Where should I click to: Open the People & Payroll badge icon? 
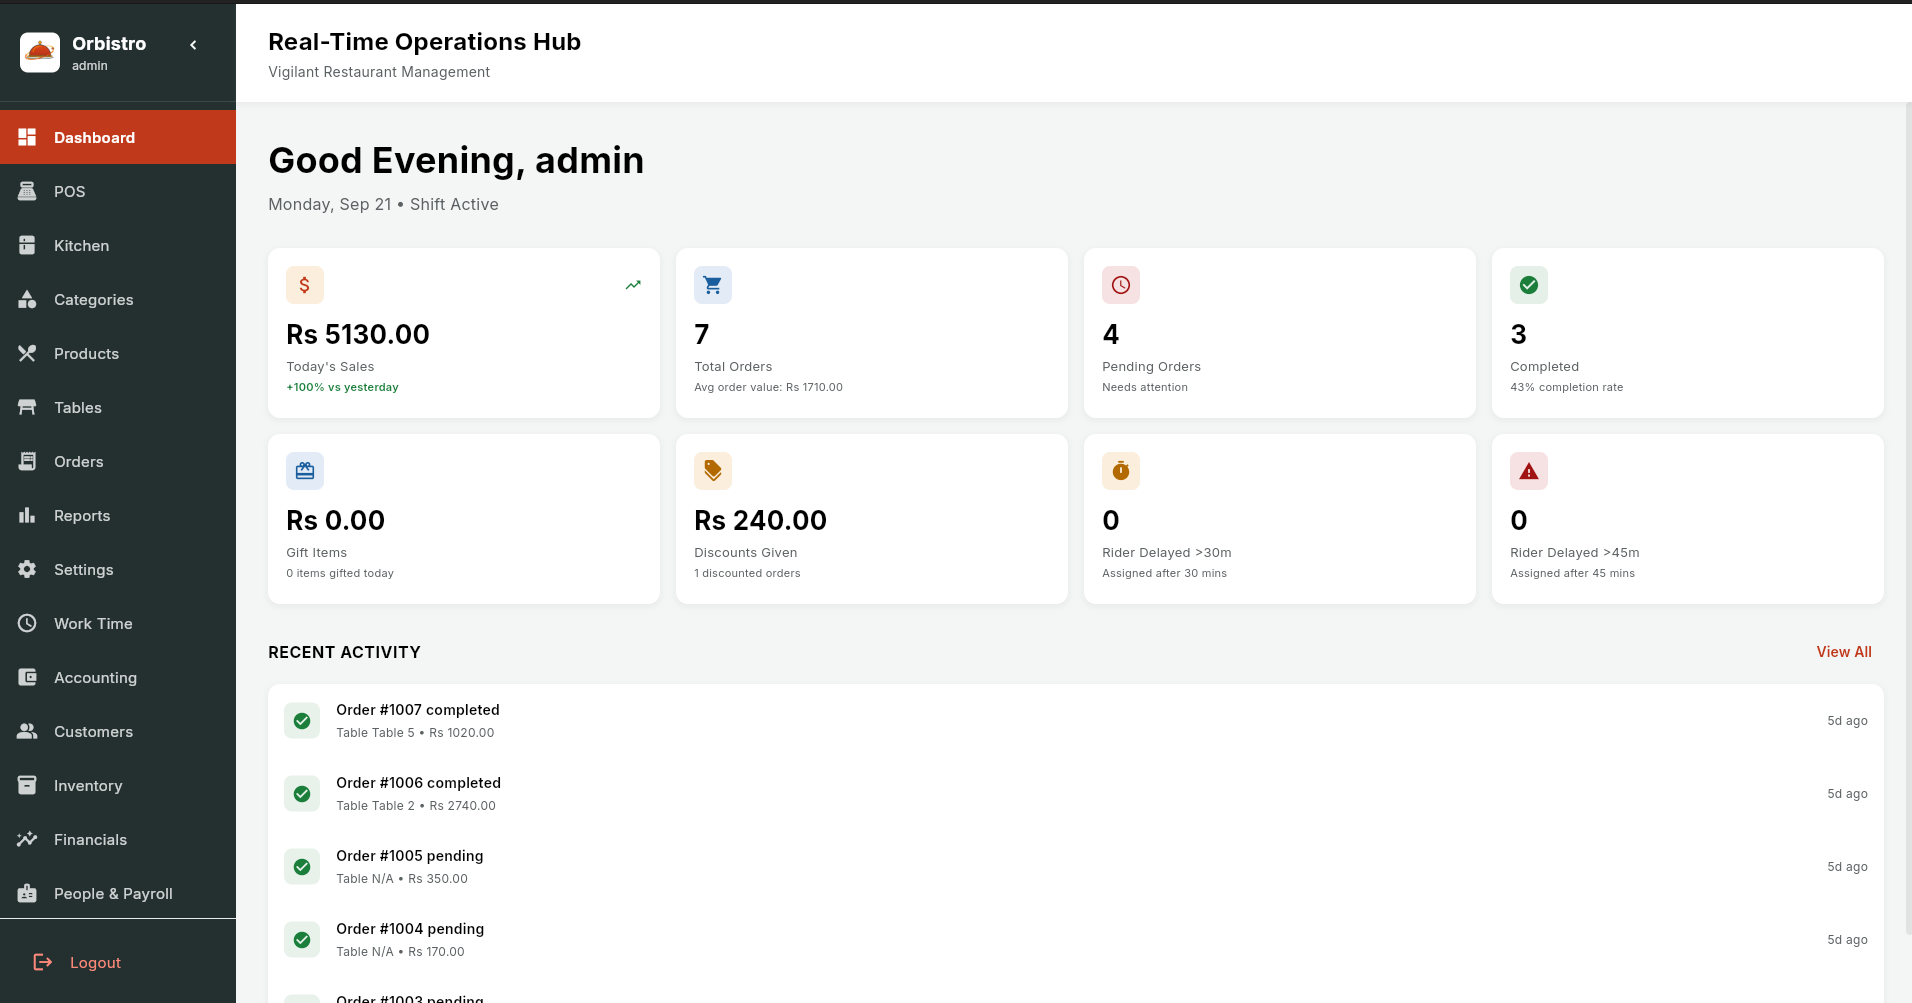point(27,893)
